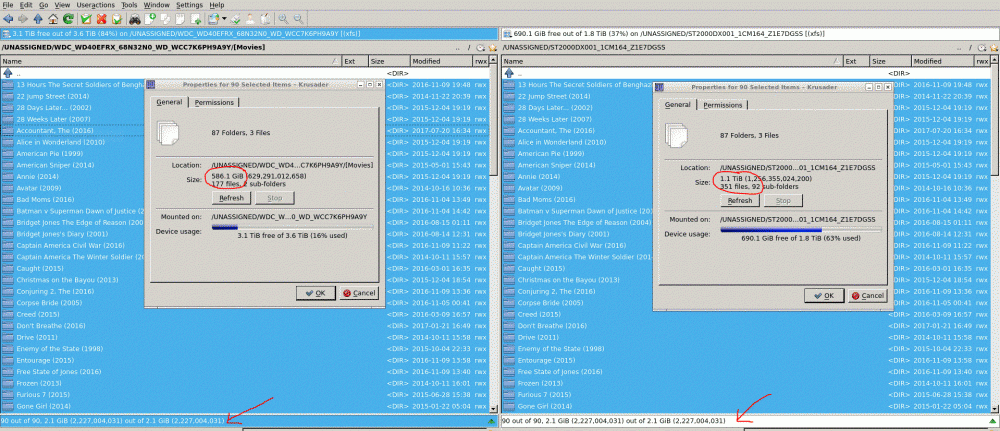The width and height of the screenshot is (1000, 431).
Task: Click the right panel bookmarks star icon
Action: (994, 47)
